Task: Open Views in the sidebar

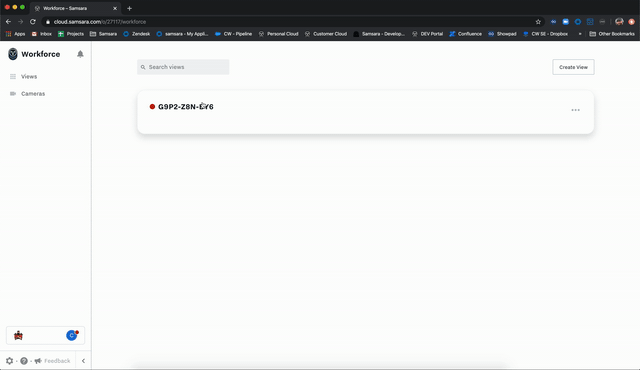Action: (29, 76)
